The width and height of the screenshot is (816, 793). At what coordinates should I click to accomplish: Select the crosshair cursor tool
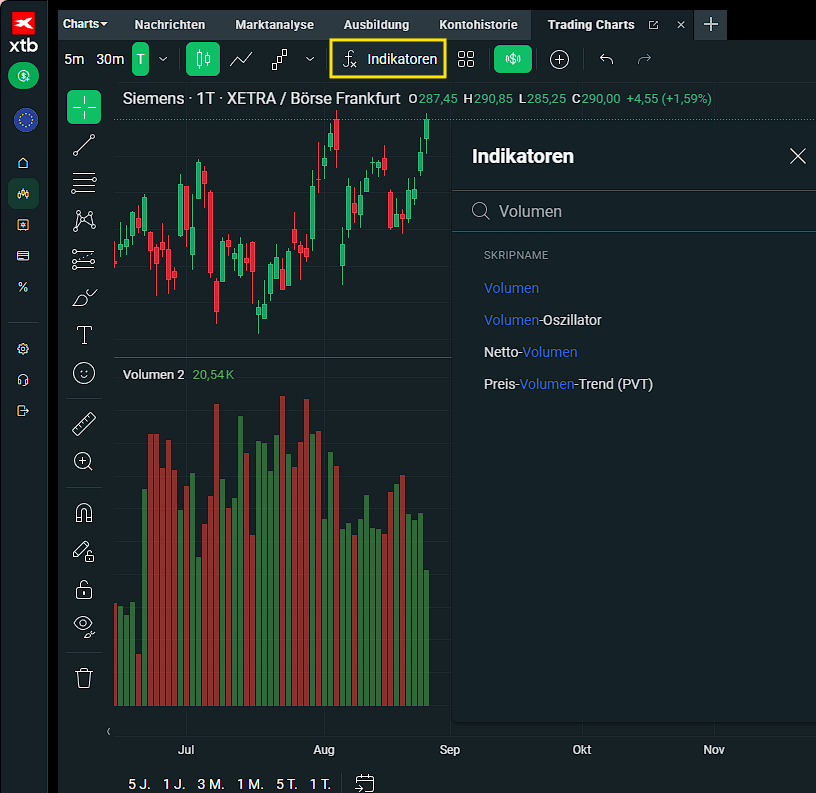point(84,107)
